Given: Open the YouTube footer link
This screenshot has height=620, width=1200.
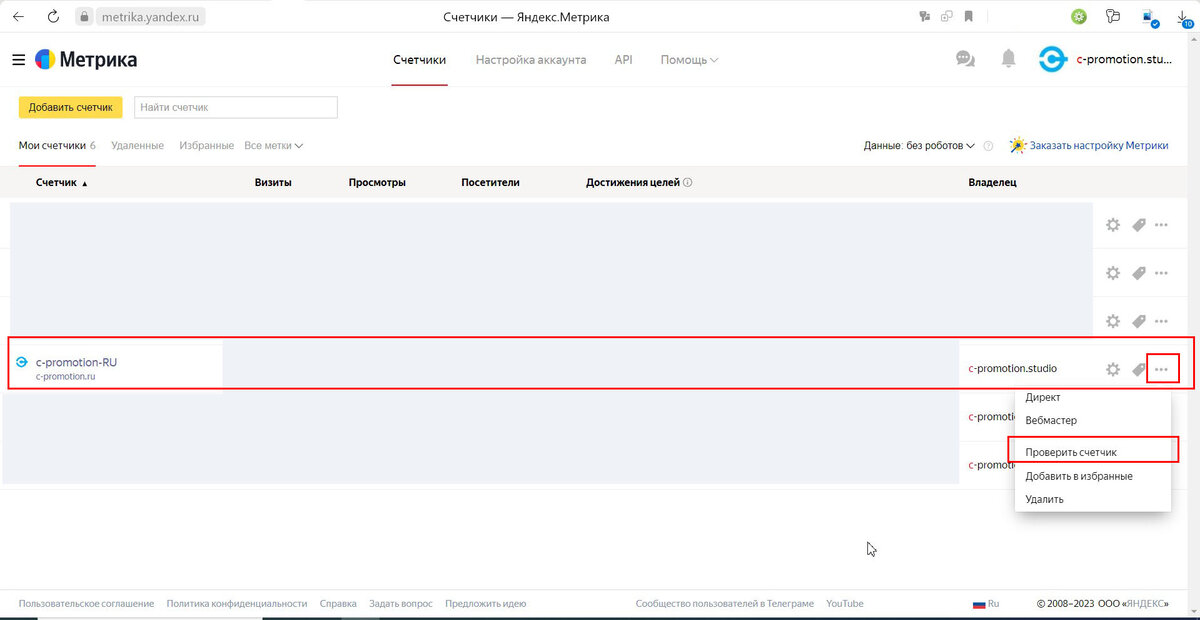Looking at the screenshot, I should tap(845, 604).
